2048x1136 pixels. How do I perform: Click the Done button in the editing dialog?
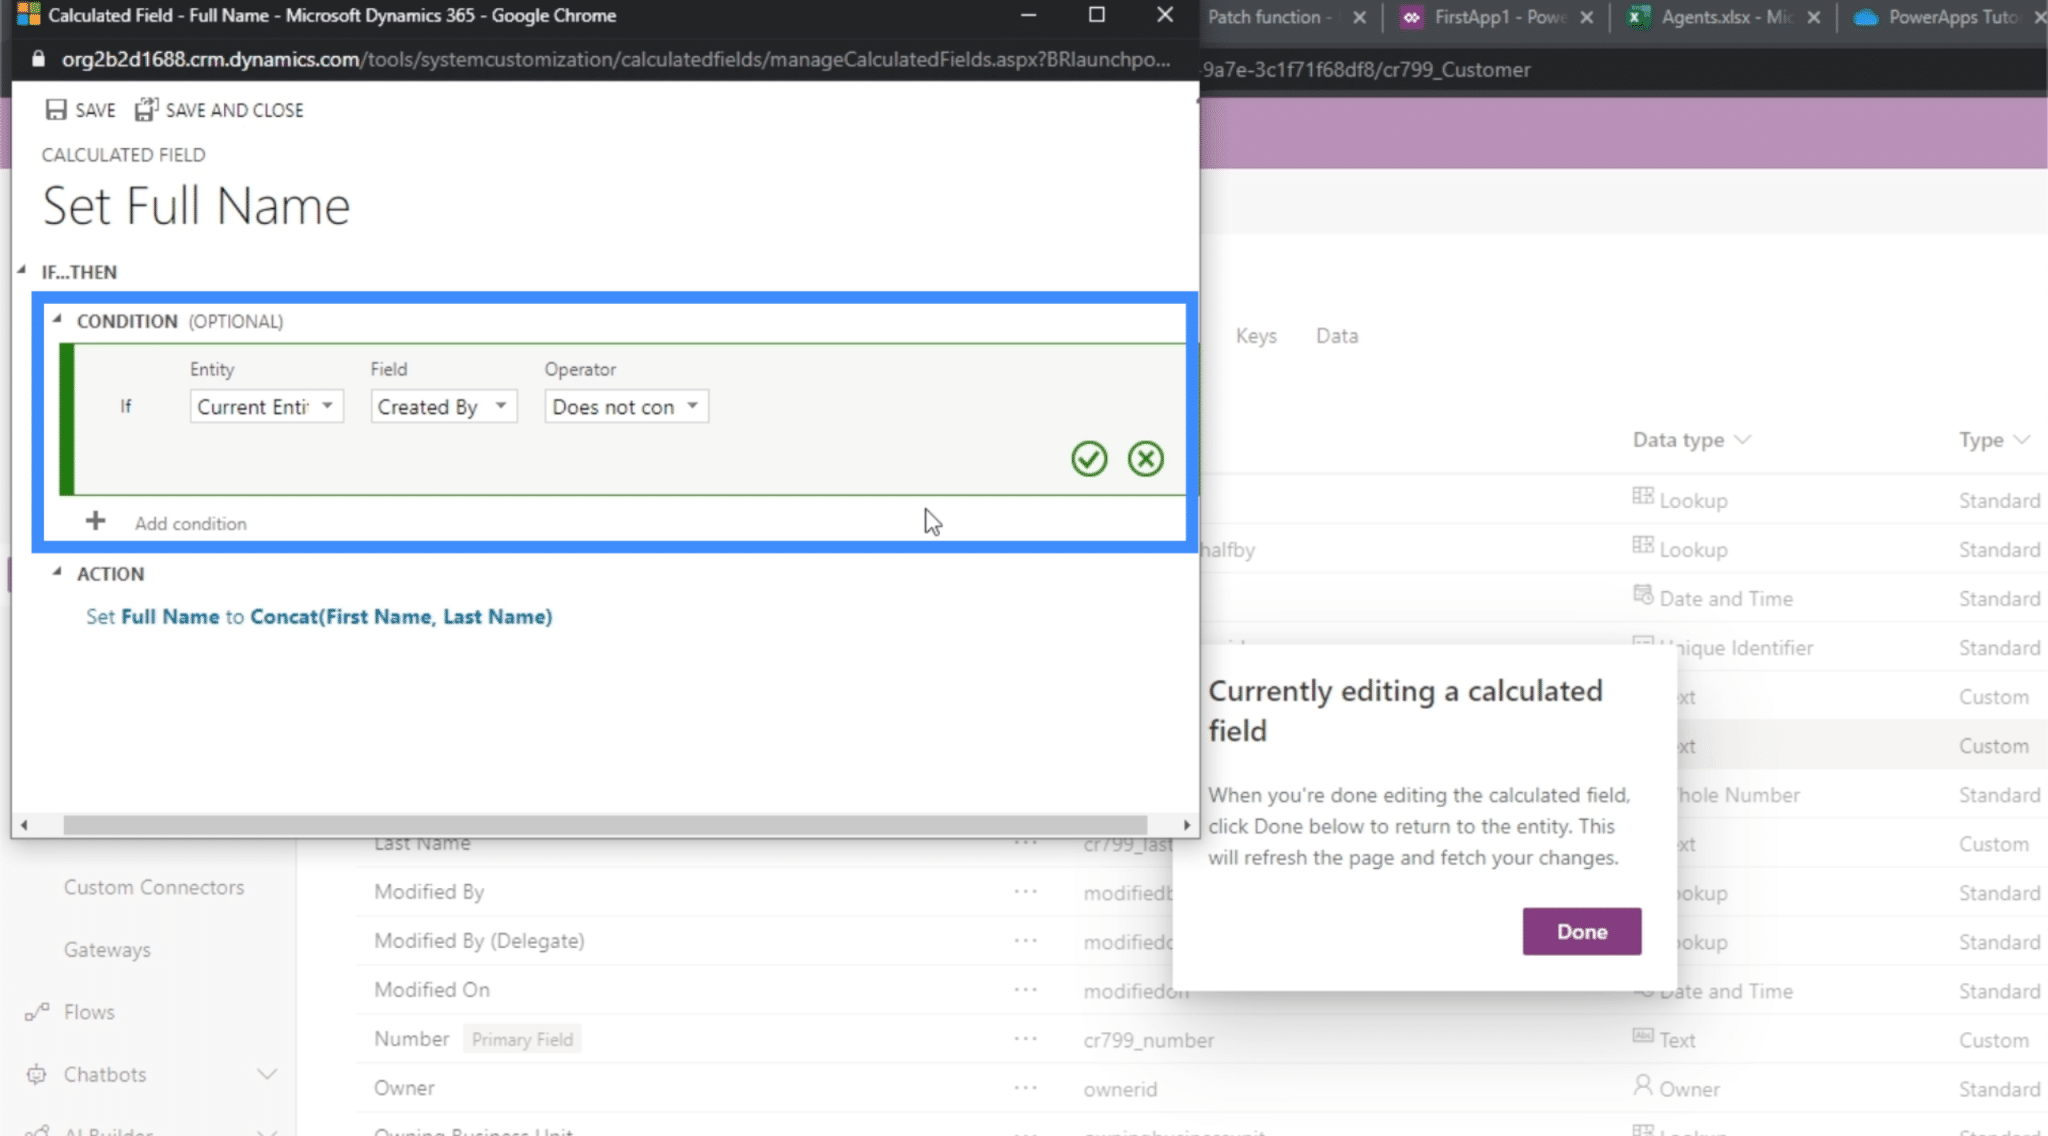coord(1582,932)
